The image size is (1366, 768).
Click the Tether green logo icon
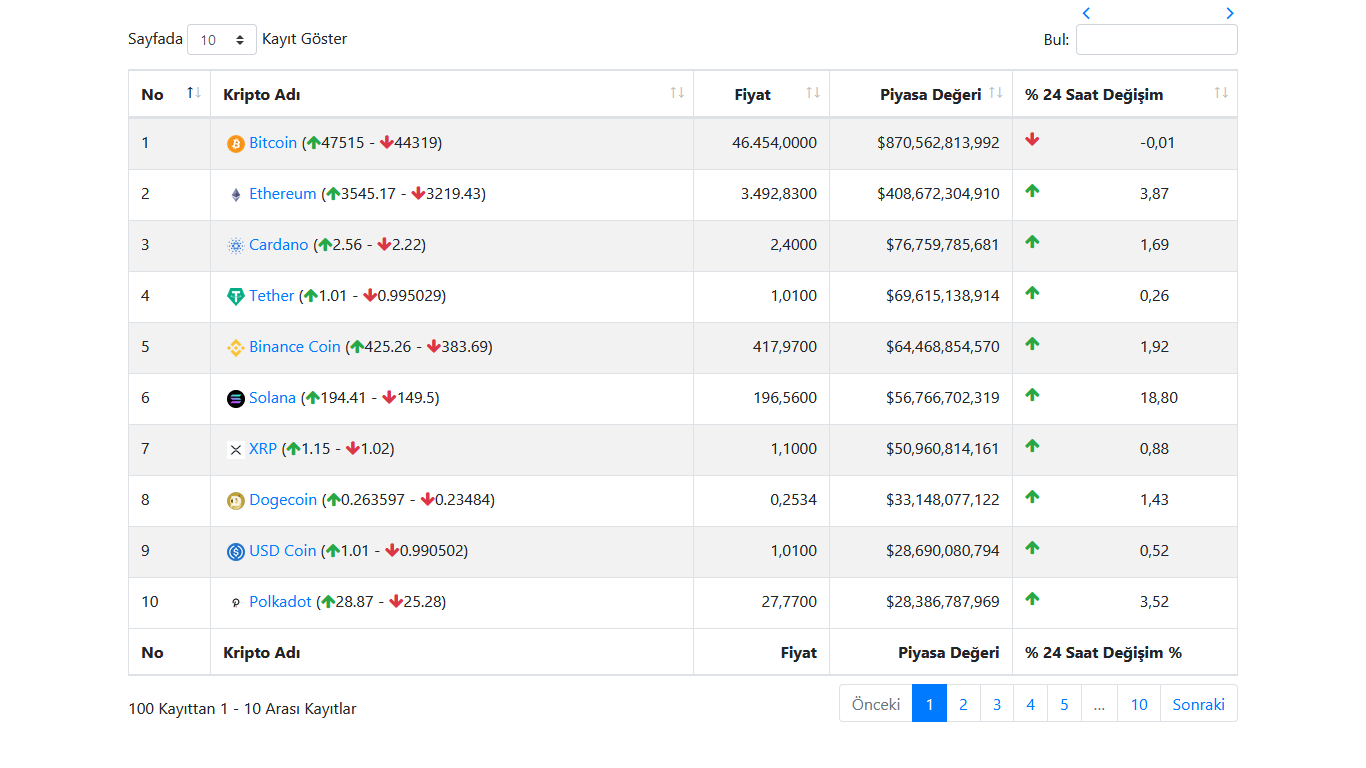tap(236, 297)
